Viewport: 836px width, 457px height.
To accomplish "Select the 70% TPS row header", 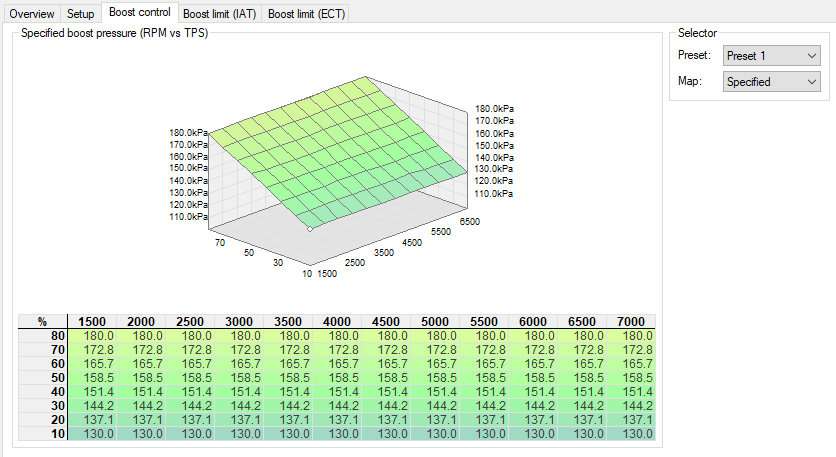I will [43, 350].
